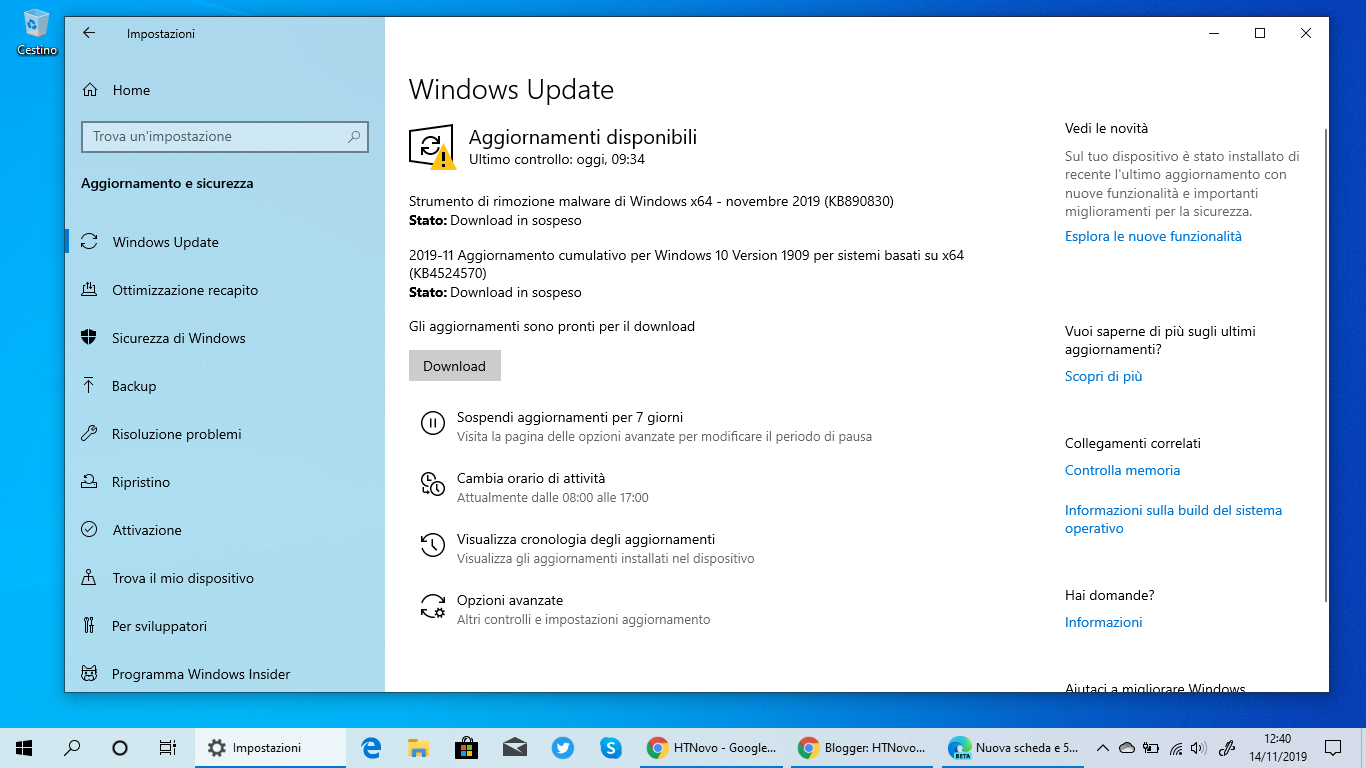This screenshot has width=1366, height=768.
Task: Switch to HTNovo - Google Chrome window
Action: tap(712, 747)
